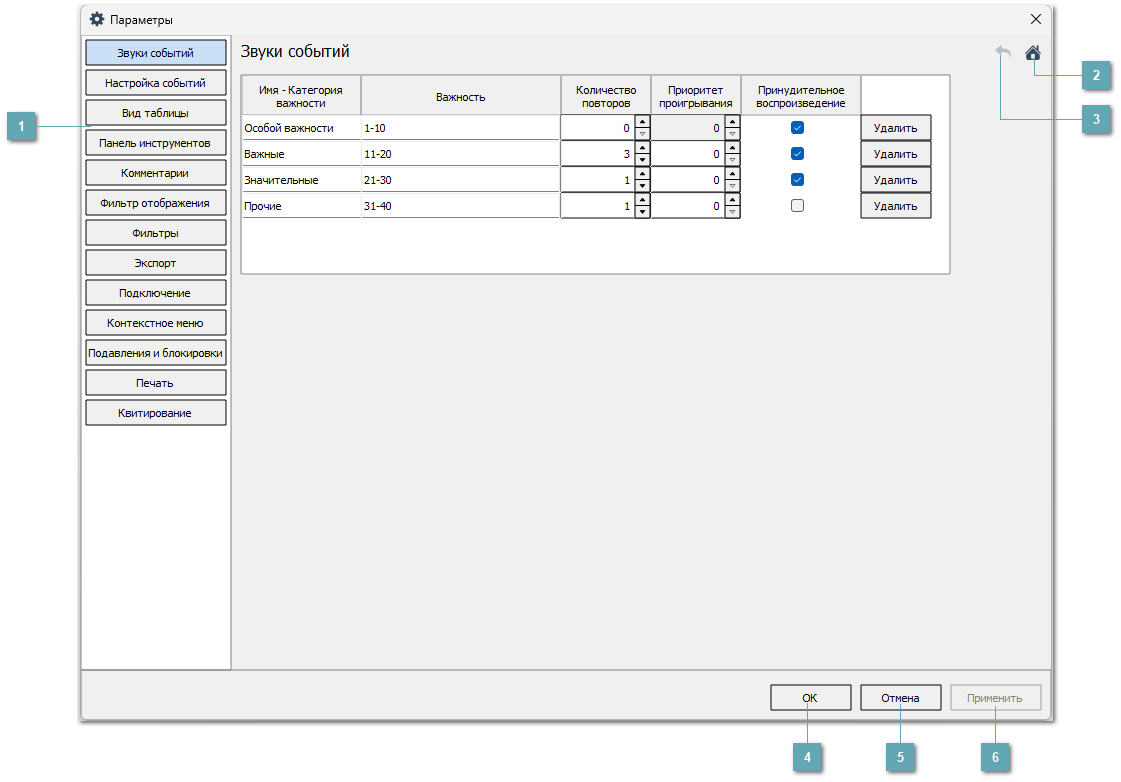Enable forced playback for Прочие
1121x782 pixels.
(x=797, y=205)
